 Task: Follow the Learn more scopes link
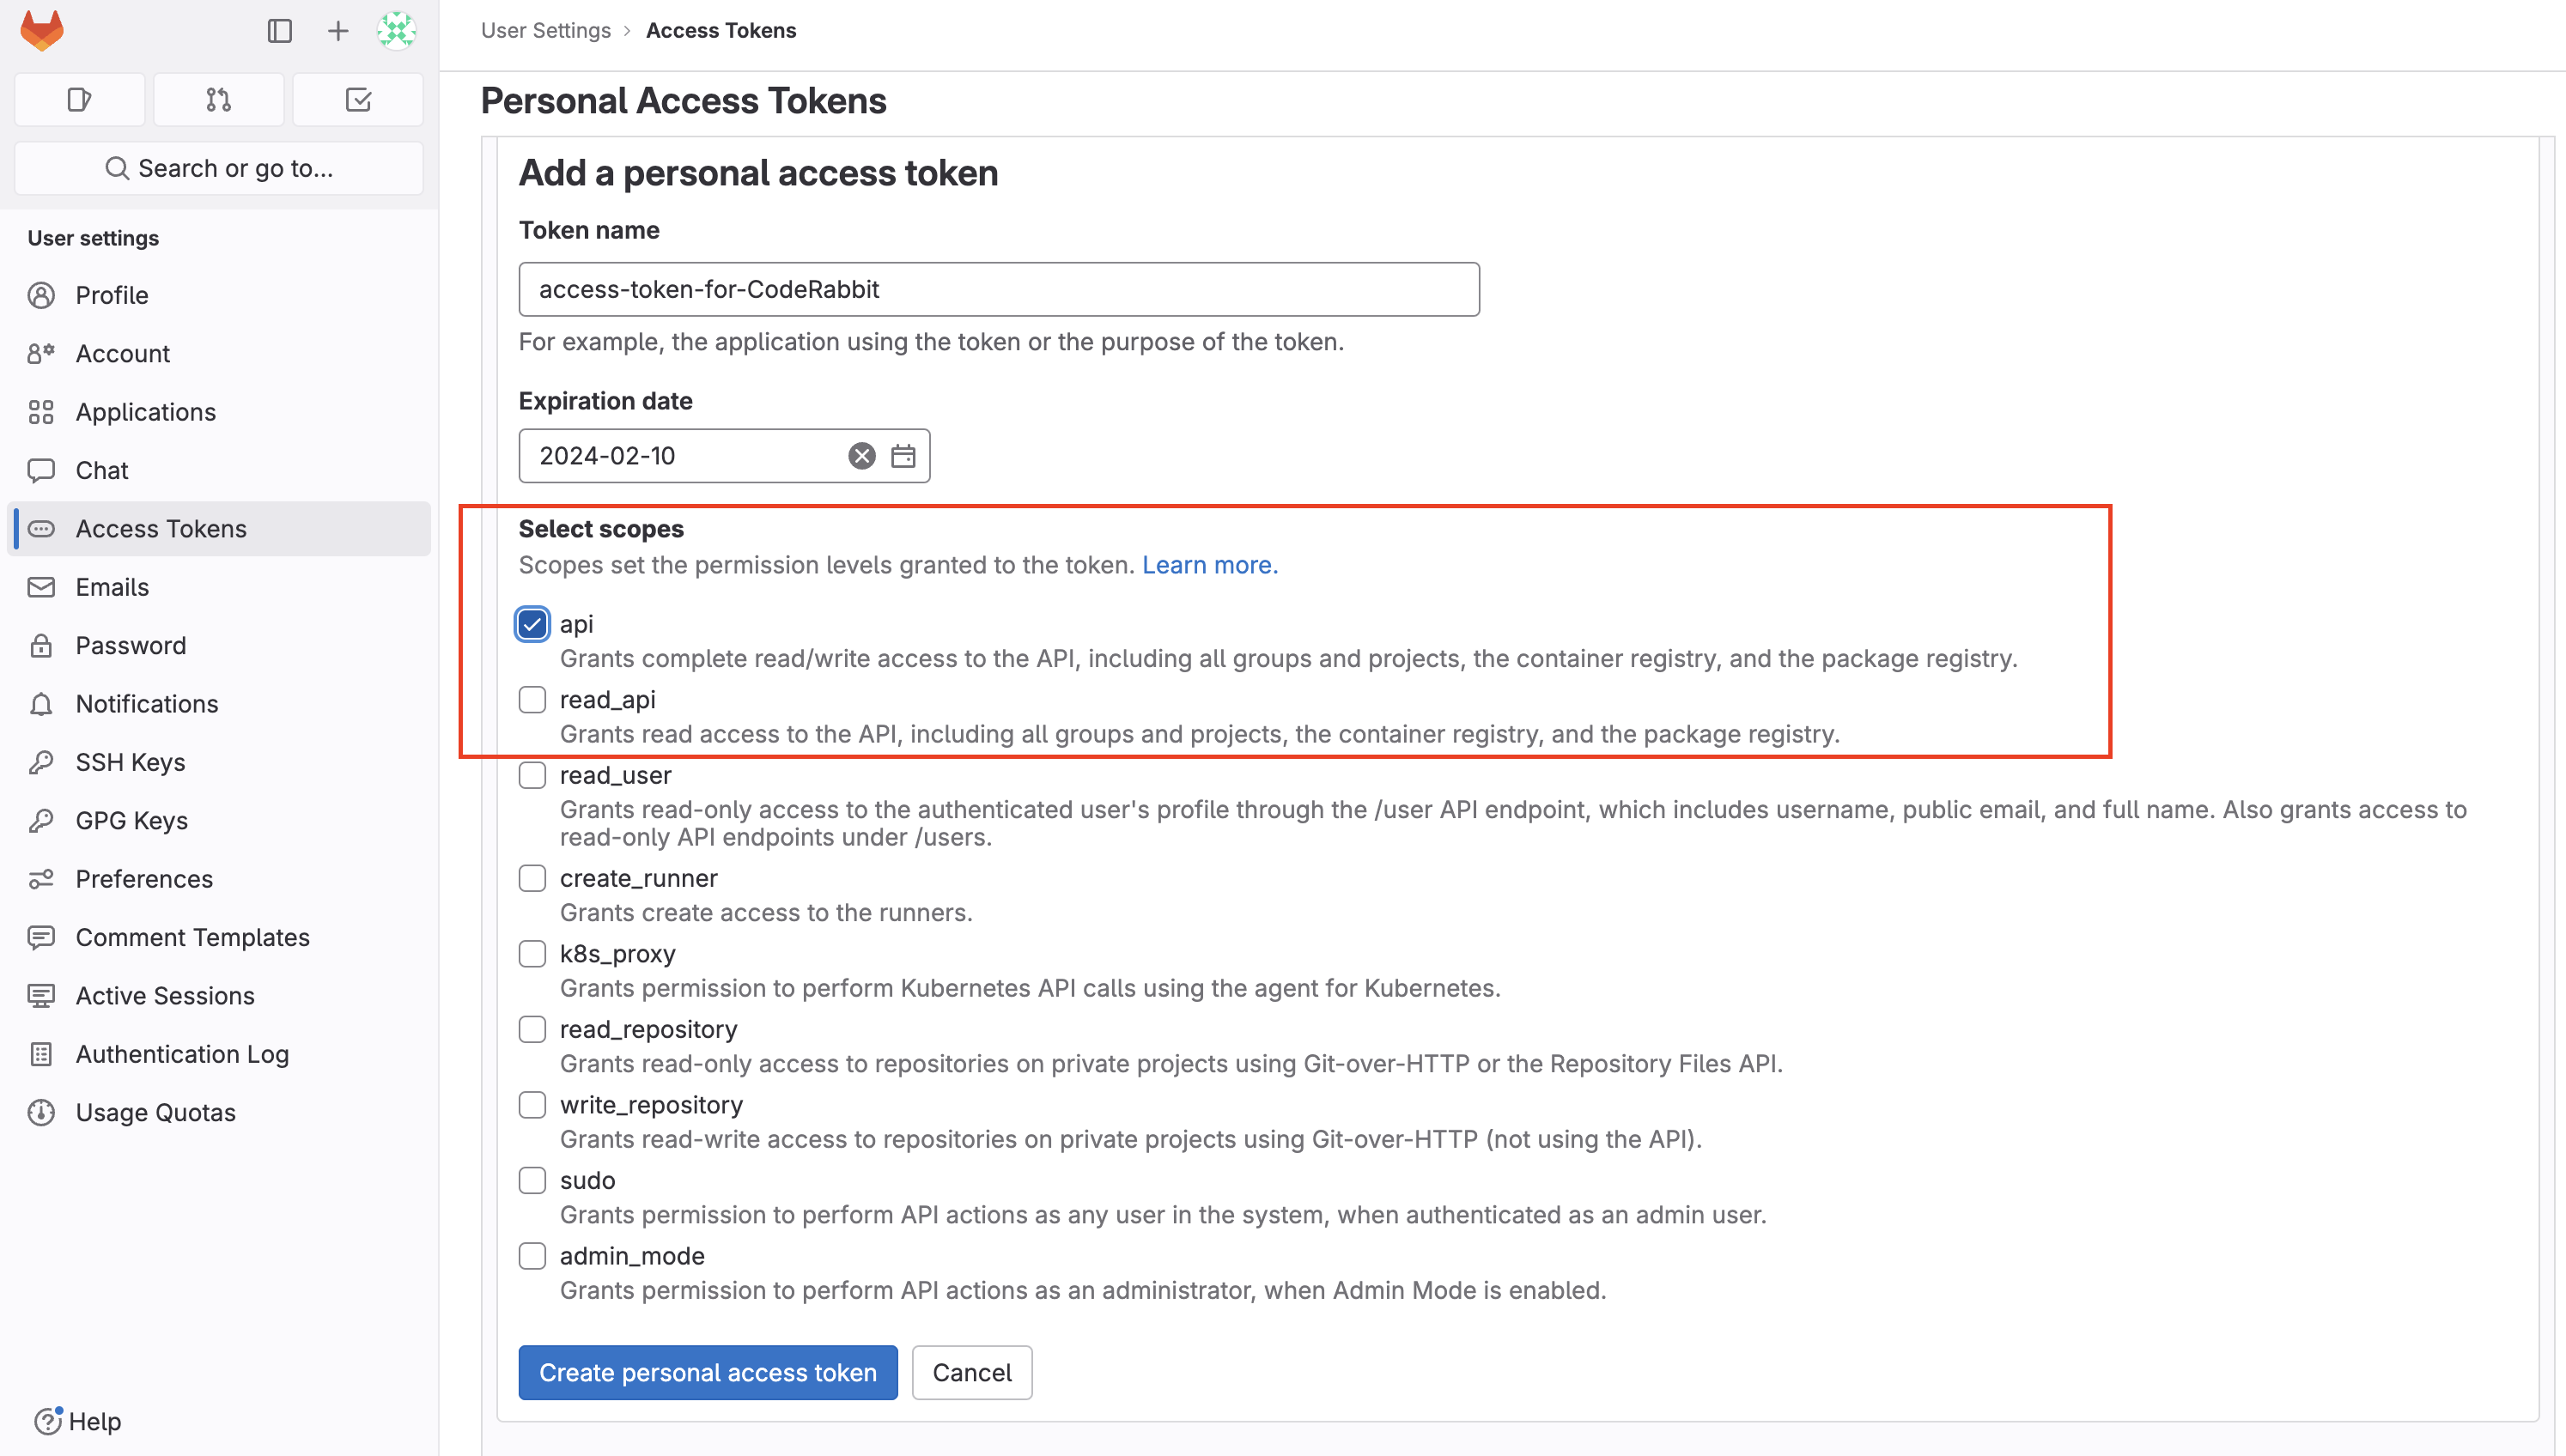[x=1209, y=565]
